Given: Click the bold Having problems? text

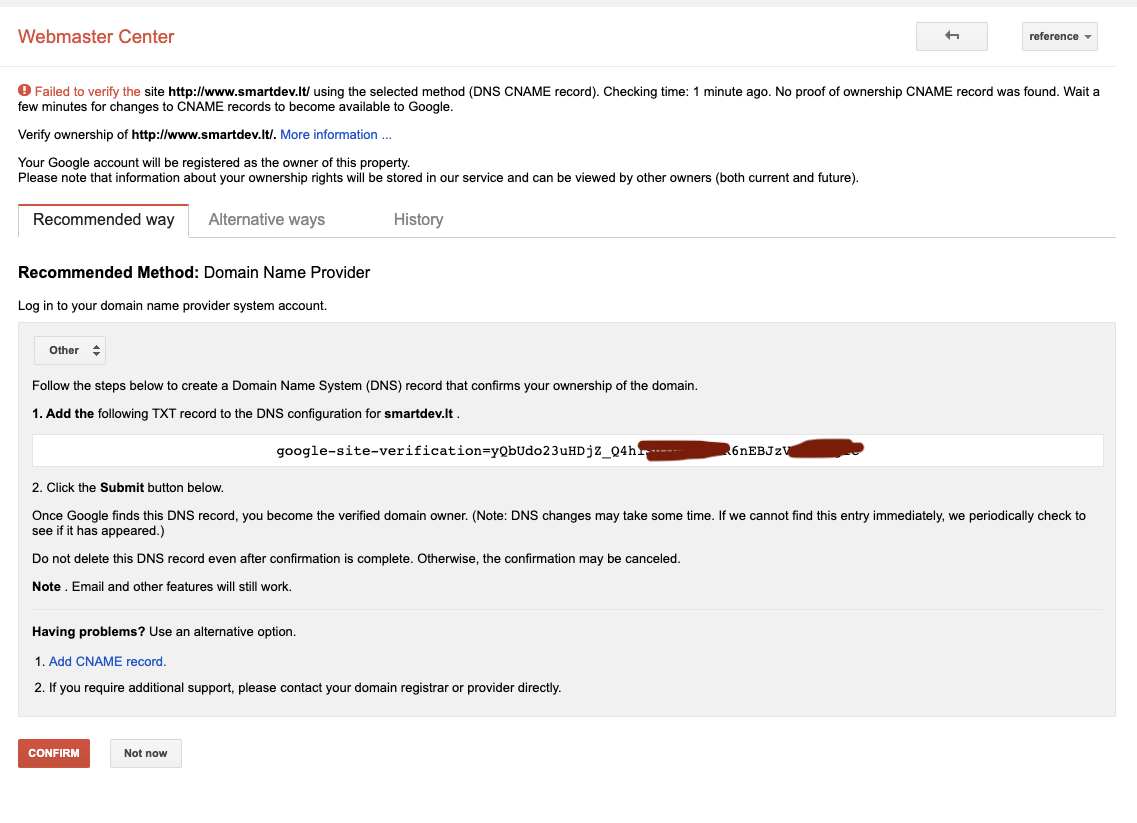Looking at the screenshot, I should (88, 632).
